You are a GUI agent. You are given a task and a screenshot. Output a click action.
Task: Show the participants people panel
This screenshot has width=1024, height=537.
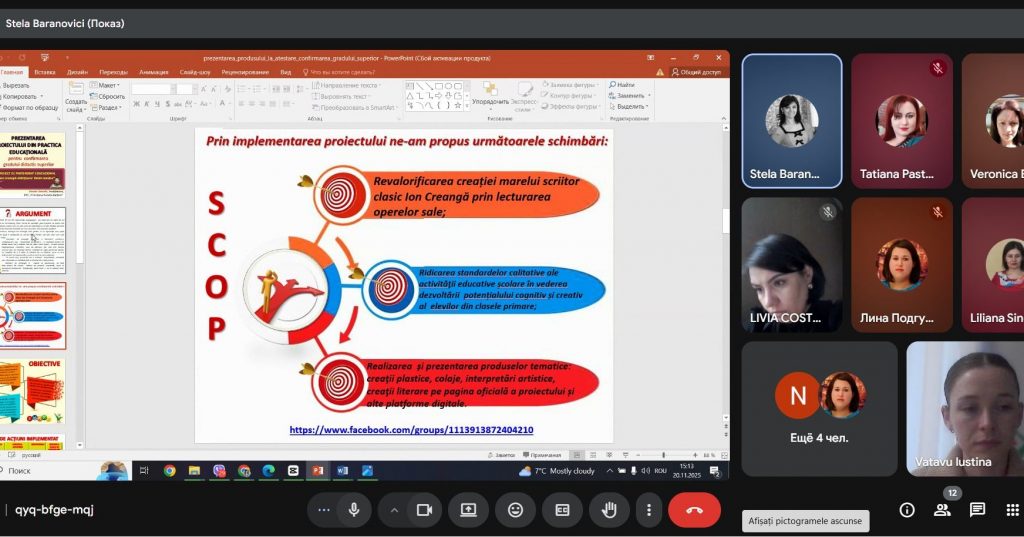(942, 510)
